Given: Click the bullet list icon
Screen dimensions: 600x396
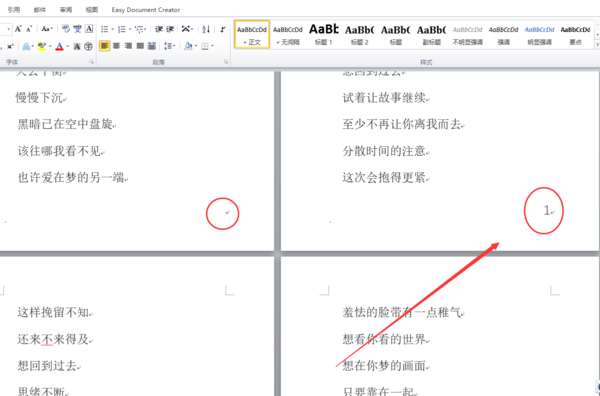Looking at the screenshot, I should (104, 29).
